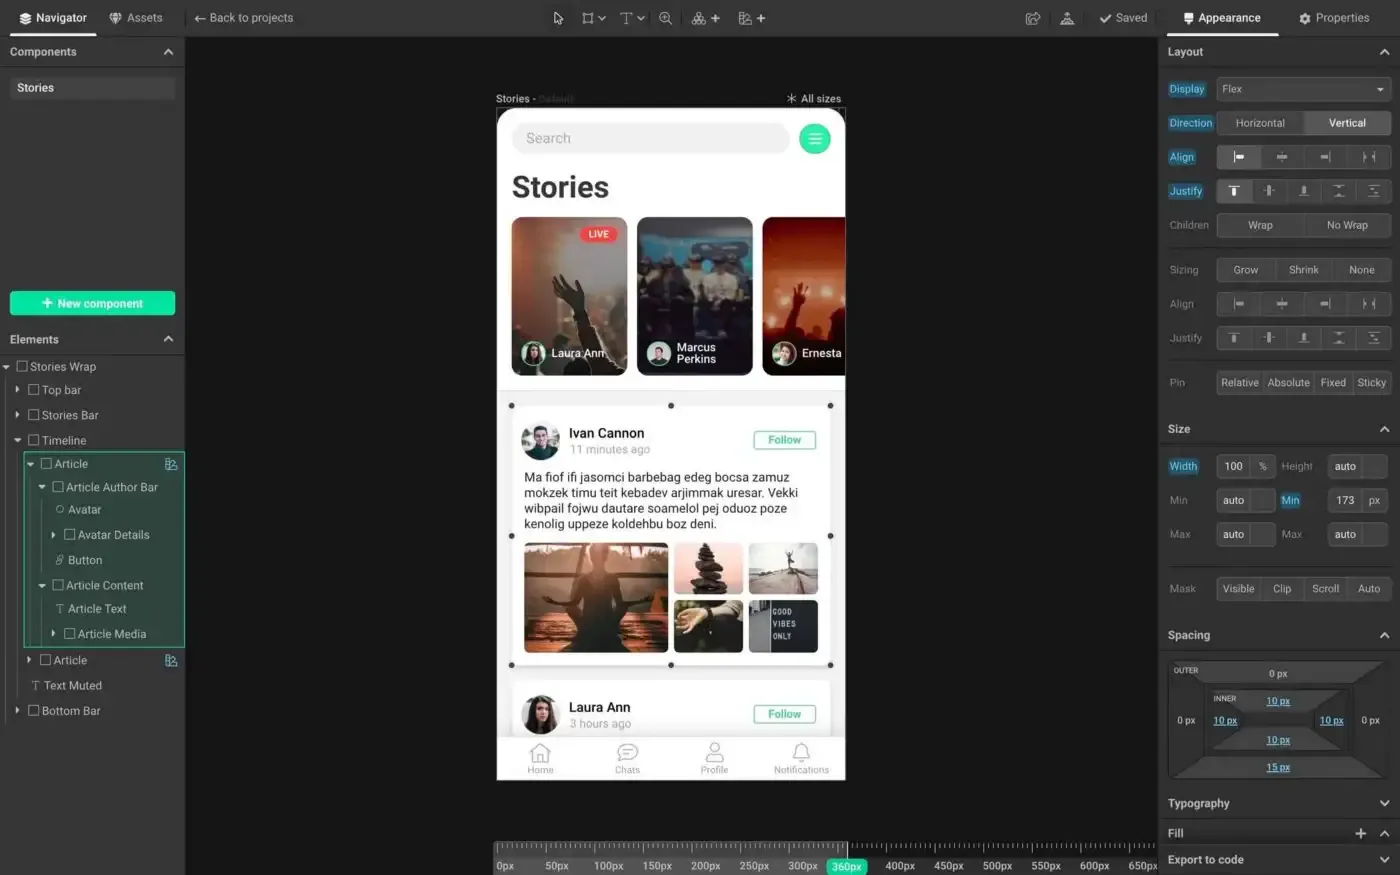Choose justify bottom under Direction row
This screenshot has height=875, width=1400.
pos(1304,191)
